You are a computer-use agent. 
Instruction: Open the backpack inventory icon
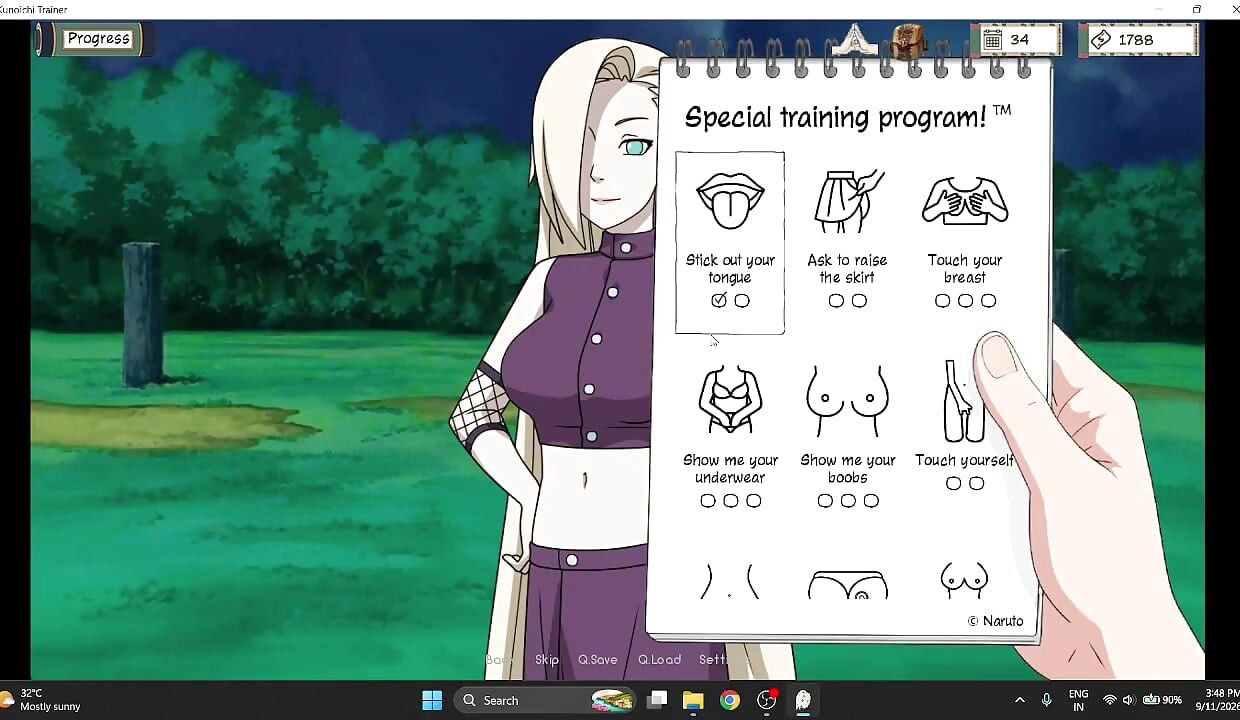coord(909,41)
